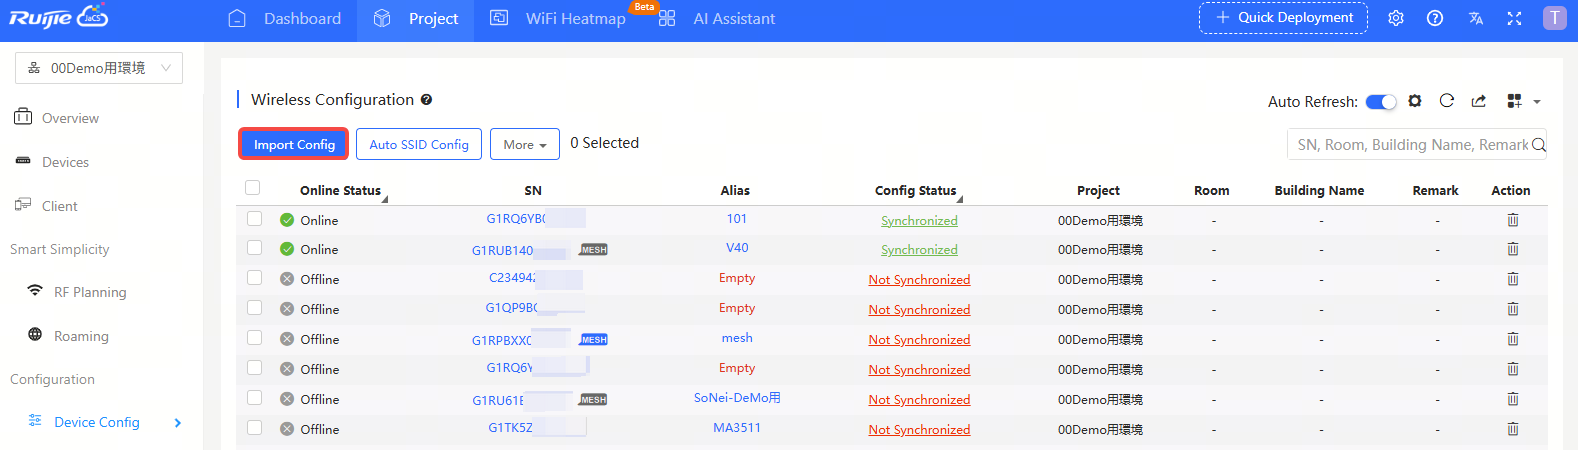The width and height of the screenshot is (1578, 450).
Task: Click the Wireless Configuration help icon
Action: tap(426, 100)
